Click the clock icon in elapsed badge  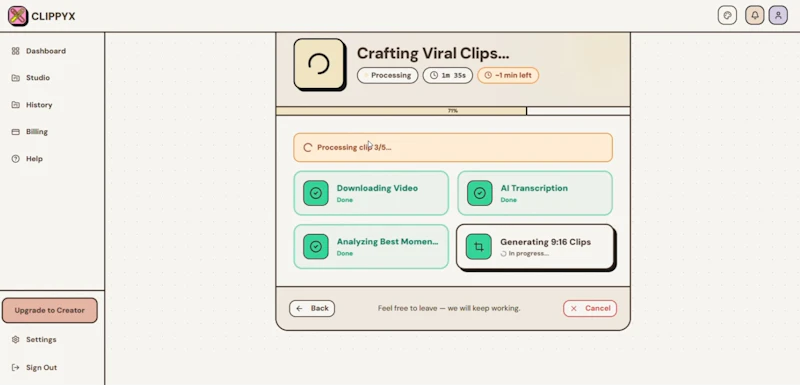tap(434, 75)
